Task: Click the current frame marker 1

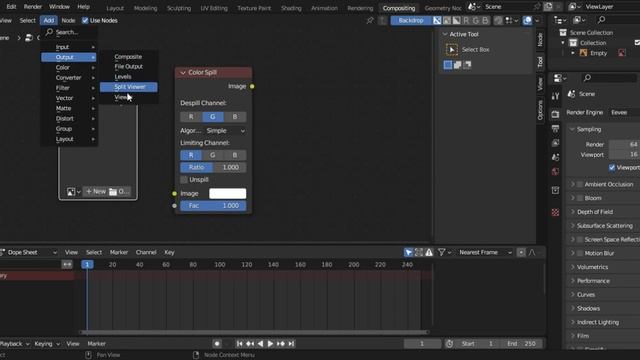Action: (x=87, y=264)
